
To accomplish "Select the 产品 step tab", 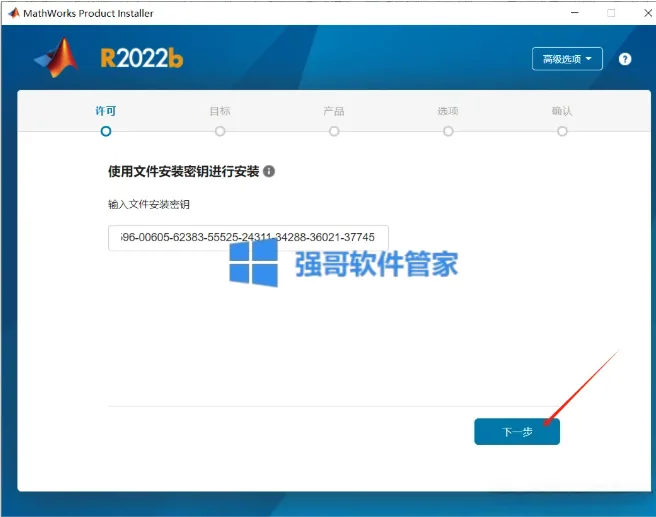I will [334, 111].
